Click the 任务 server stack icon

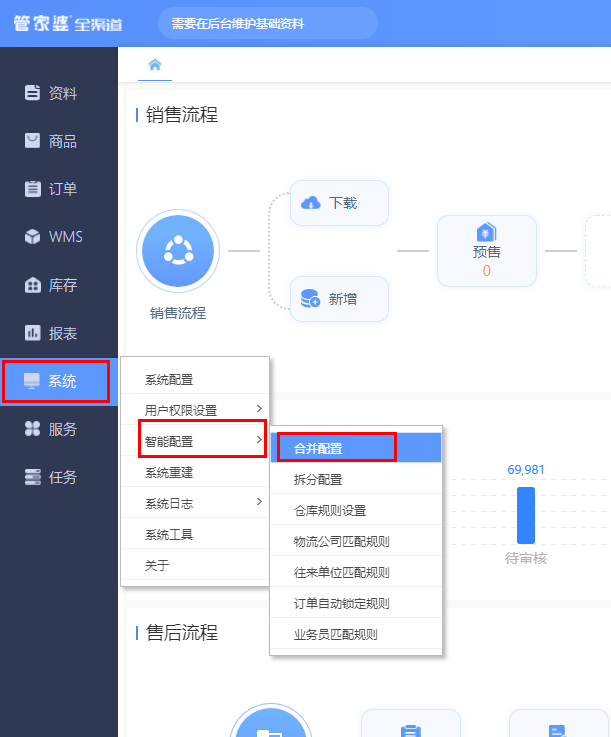point(32,477)
